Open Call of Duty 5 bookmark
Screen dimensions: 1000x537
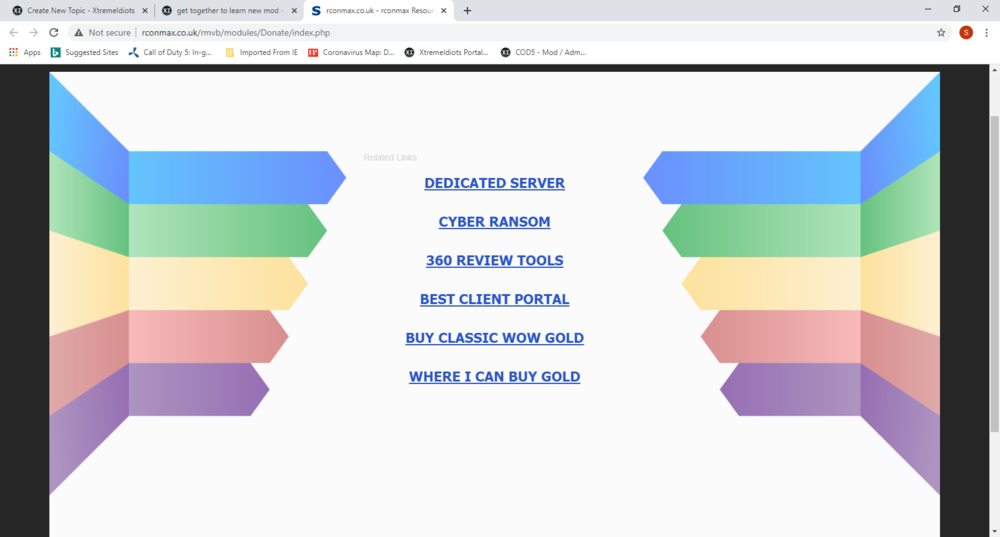point(172,52)
